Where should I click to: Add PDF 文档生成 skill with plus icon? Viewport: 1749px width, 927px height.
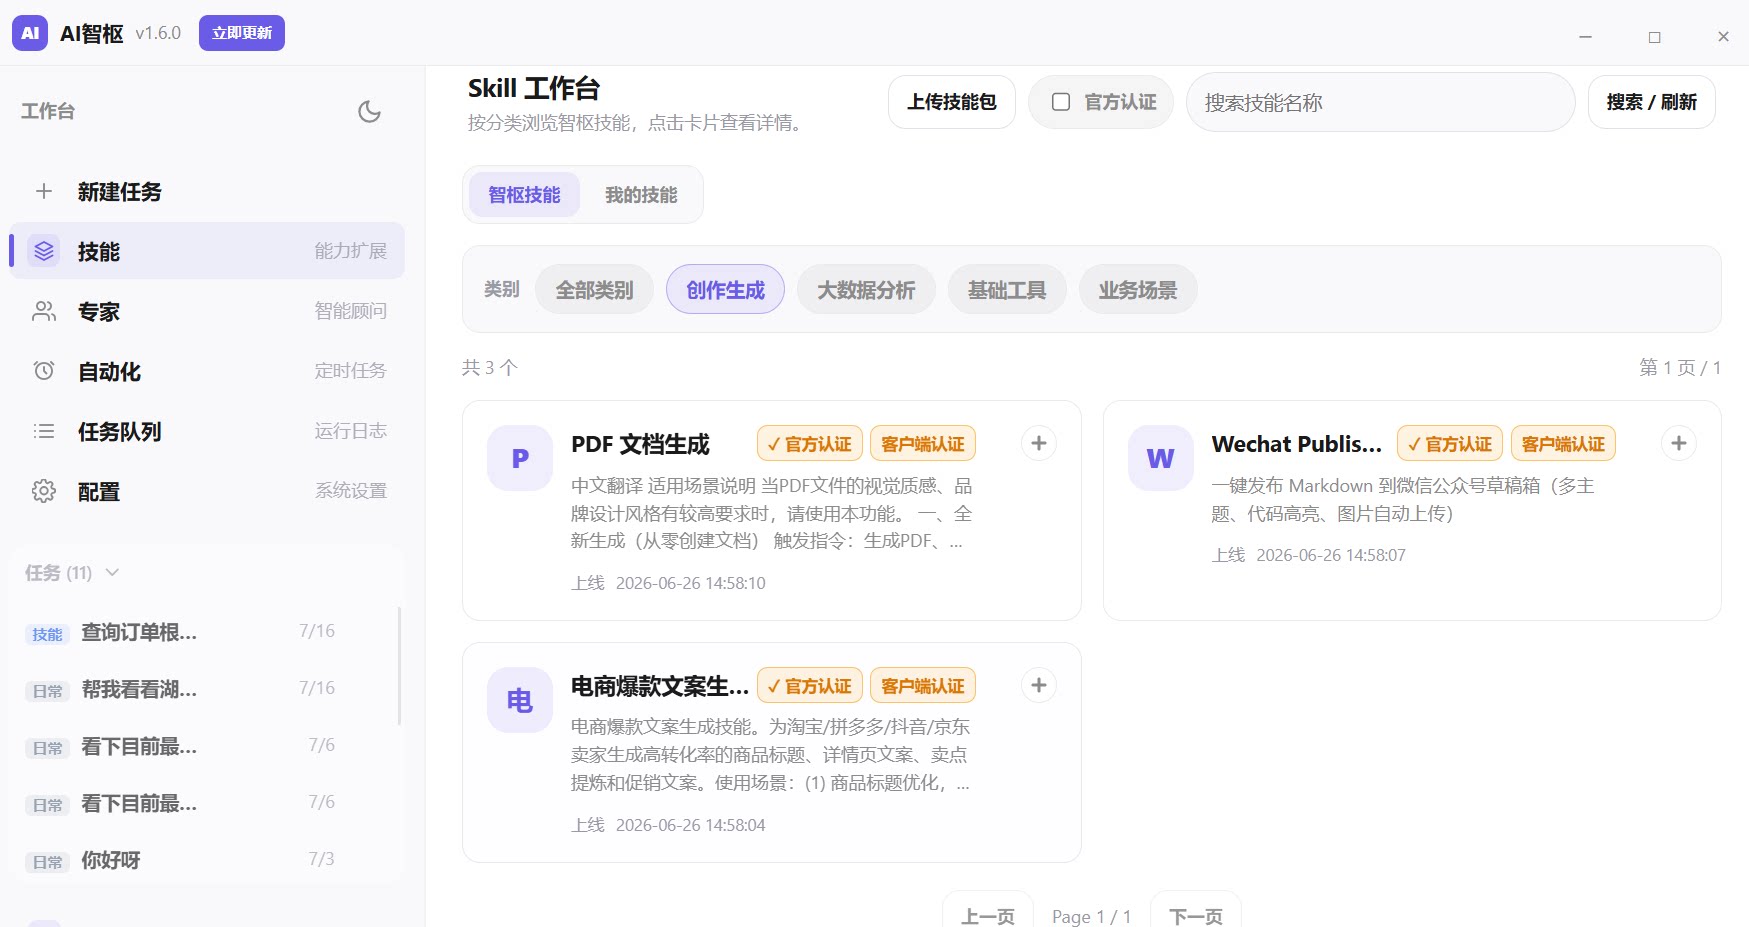point(1039,443)
